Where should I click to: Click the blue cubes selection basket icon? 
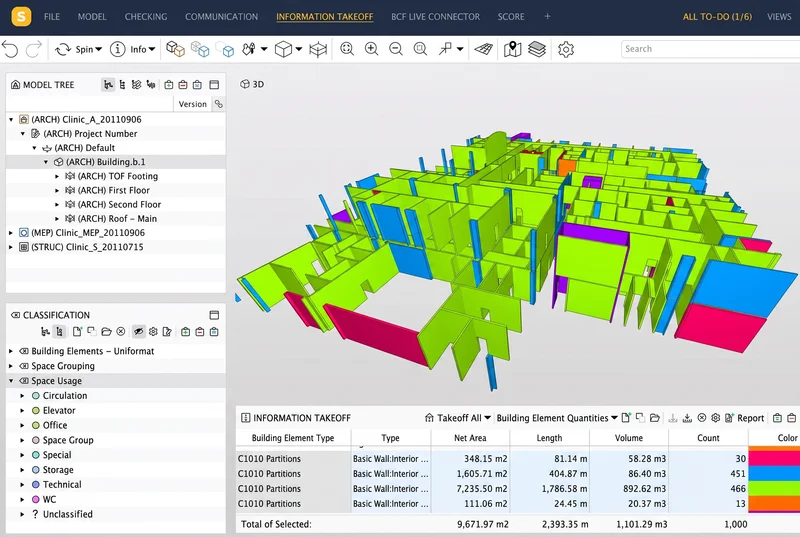point(199,49)
